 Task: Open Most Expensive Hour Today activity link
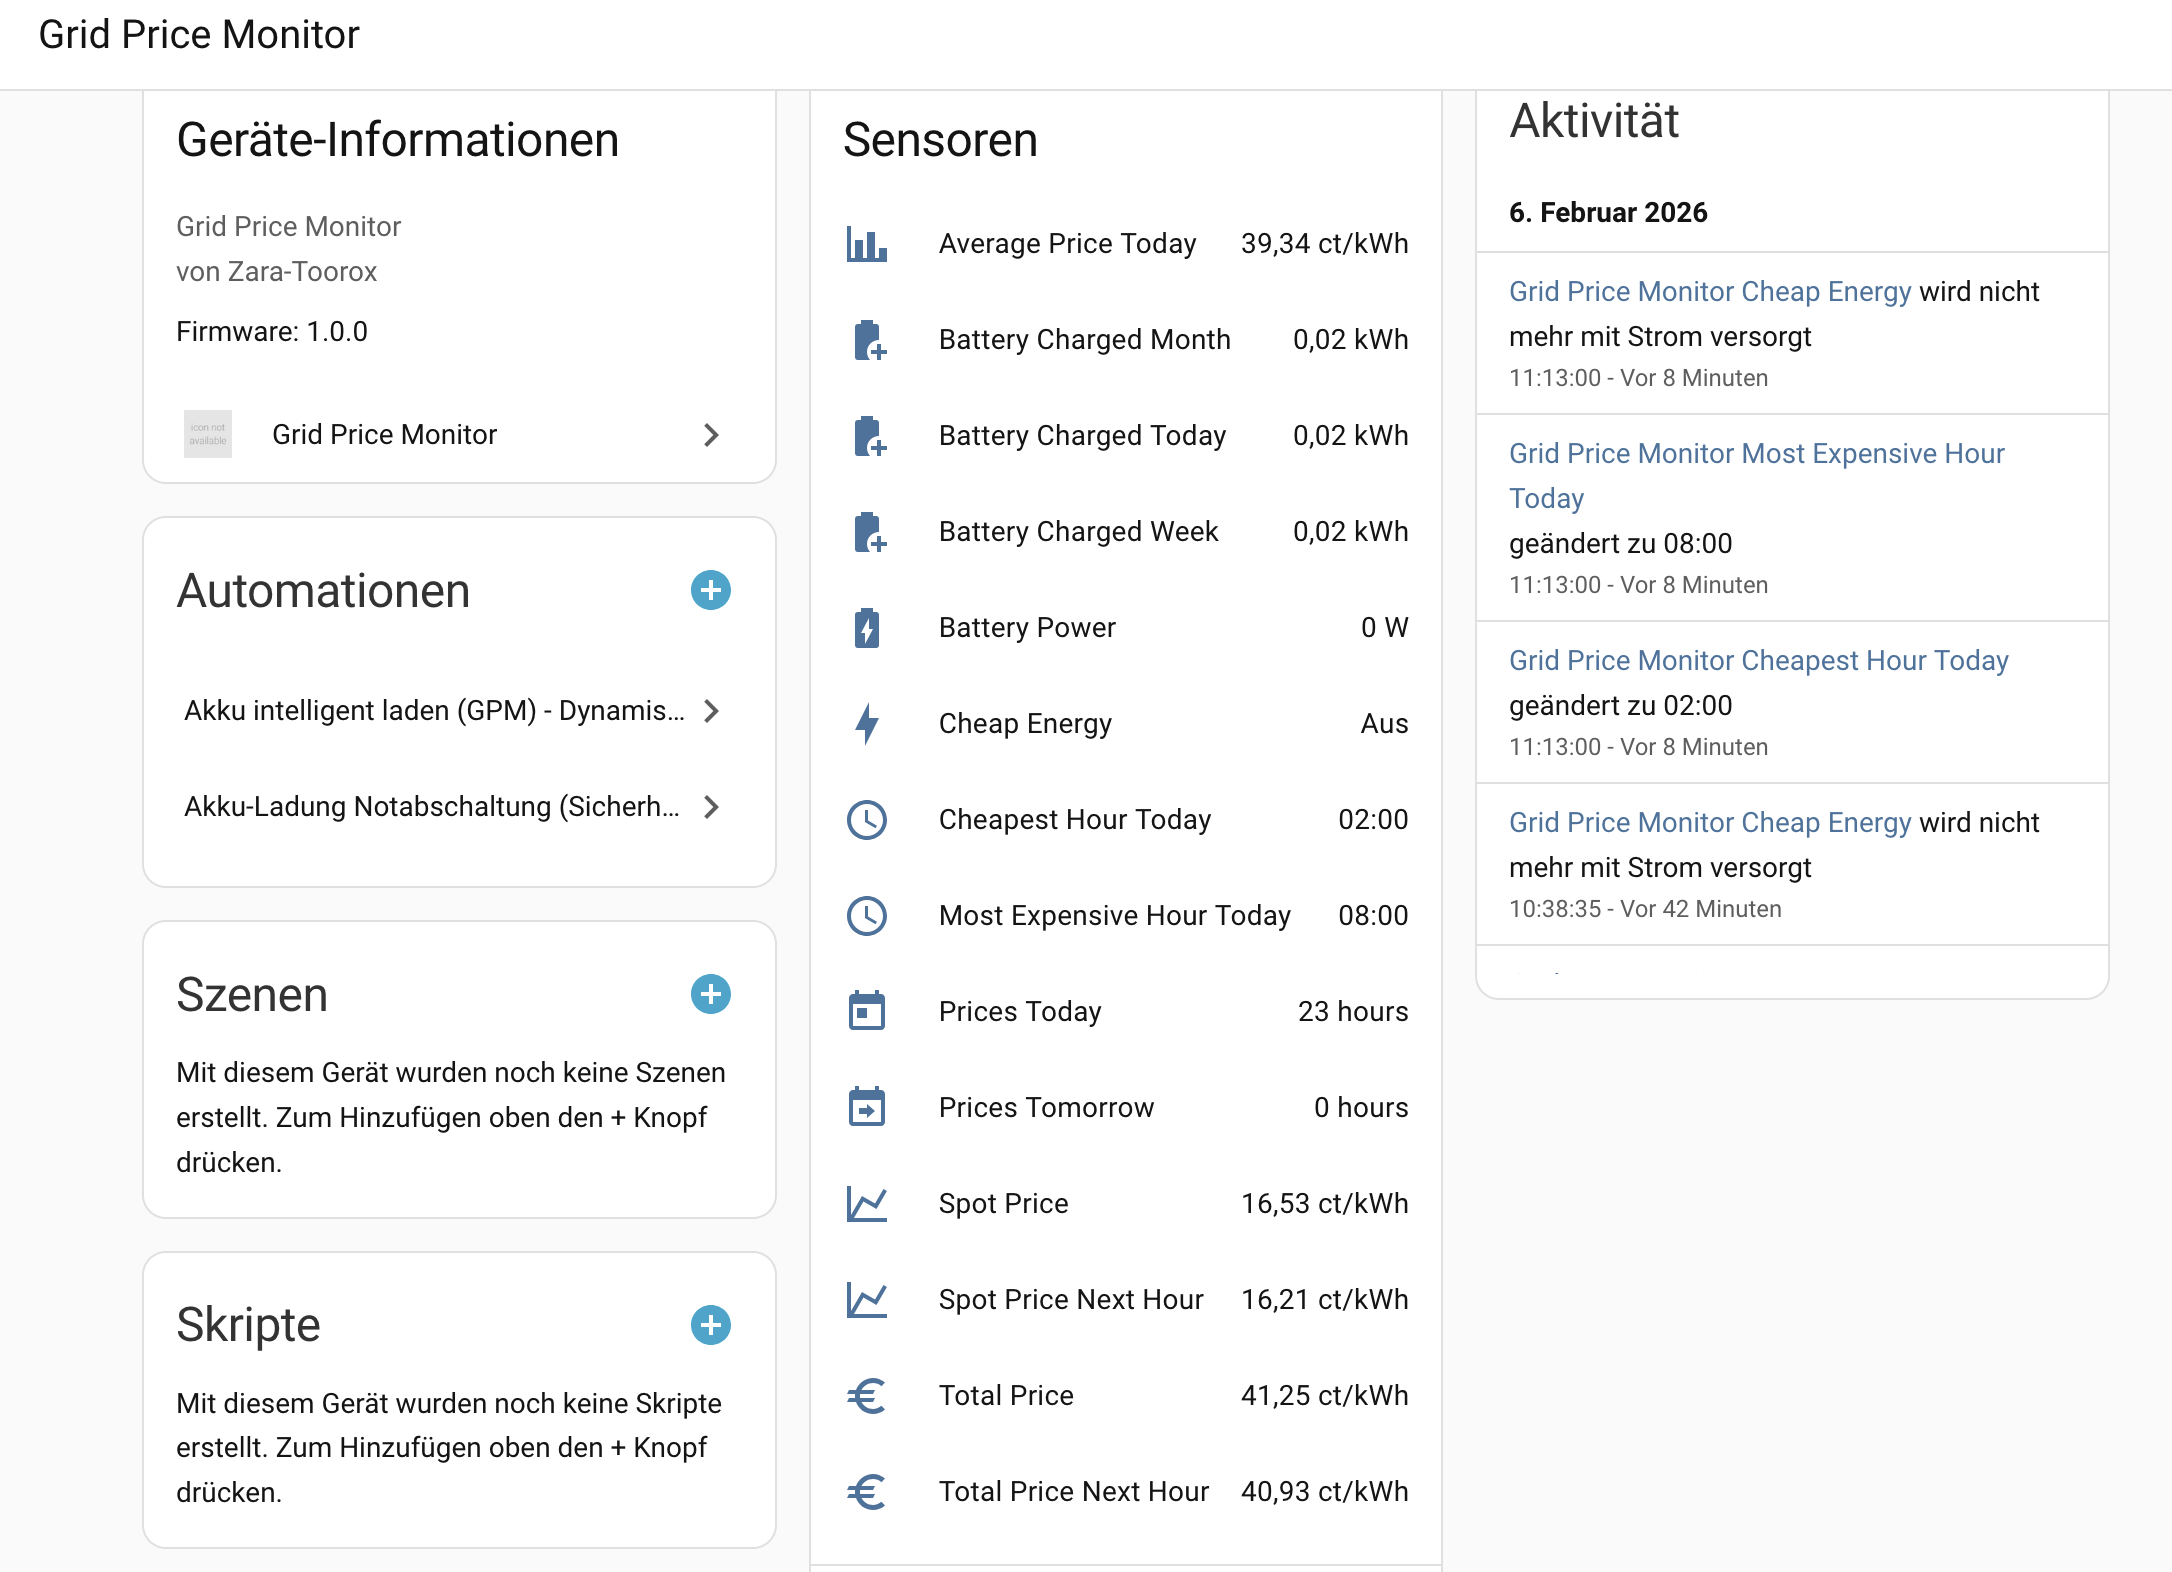[1757, 476]
